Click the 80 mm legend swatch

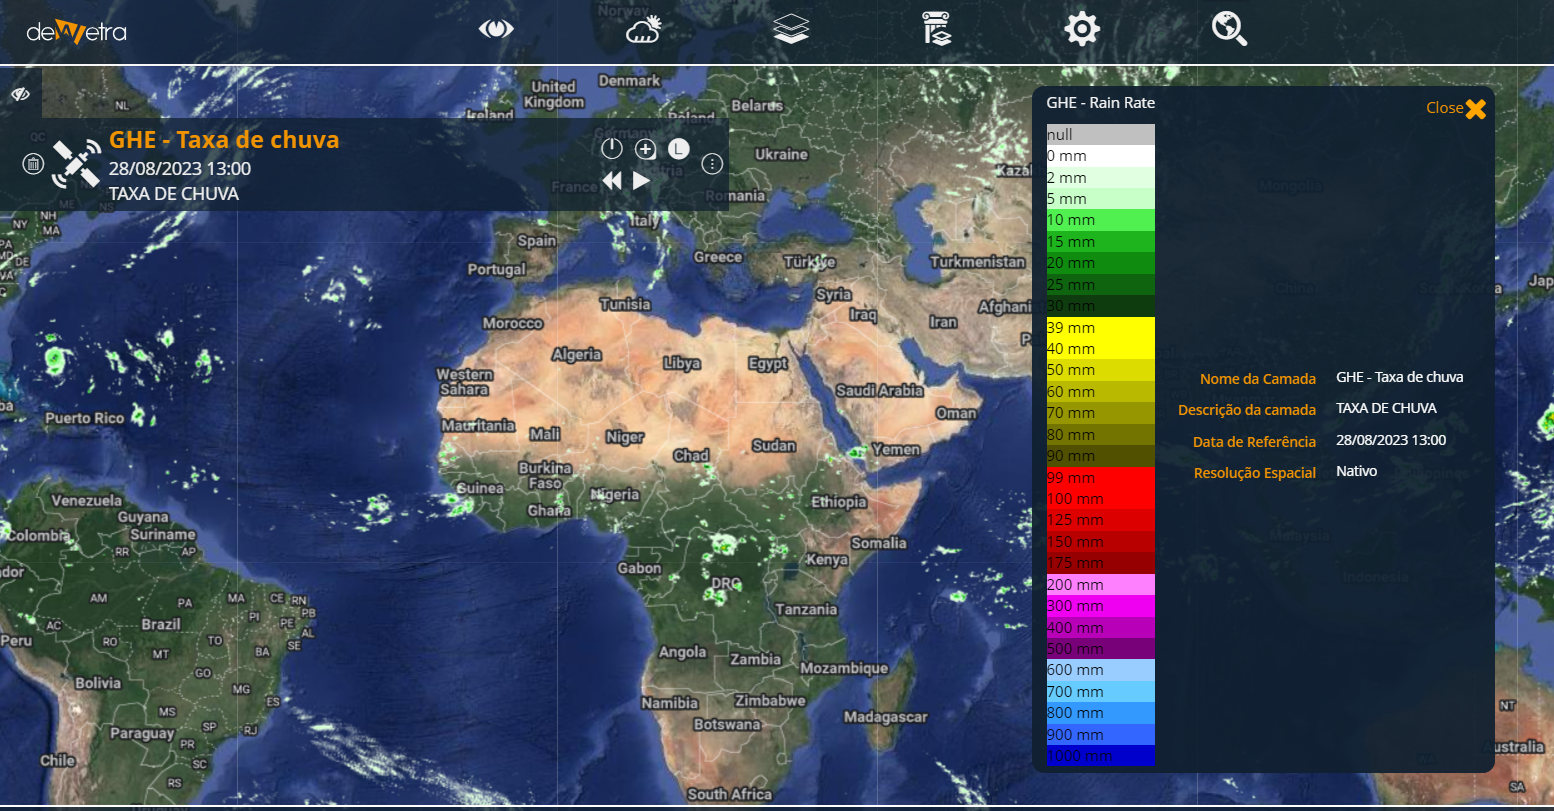tap(1101, 435)
